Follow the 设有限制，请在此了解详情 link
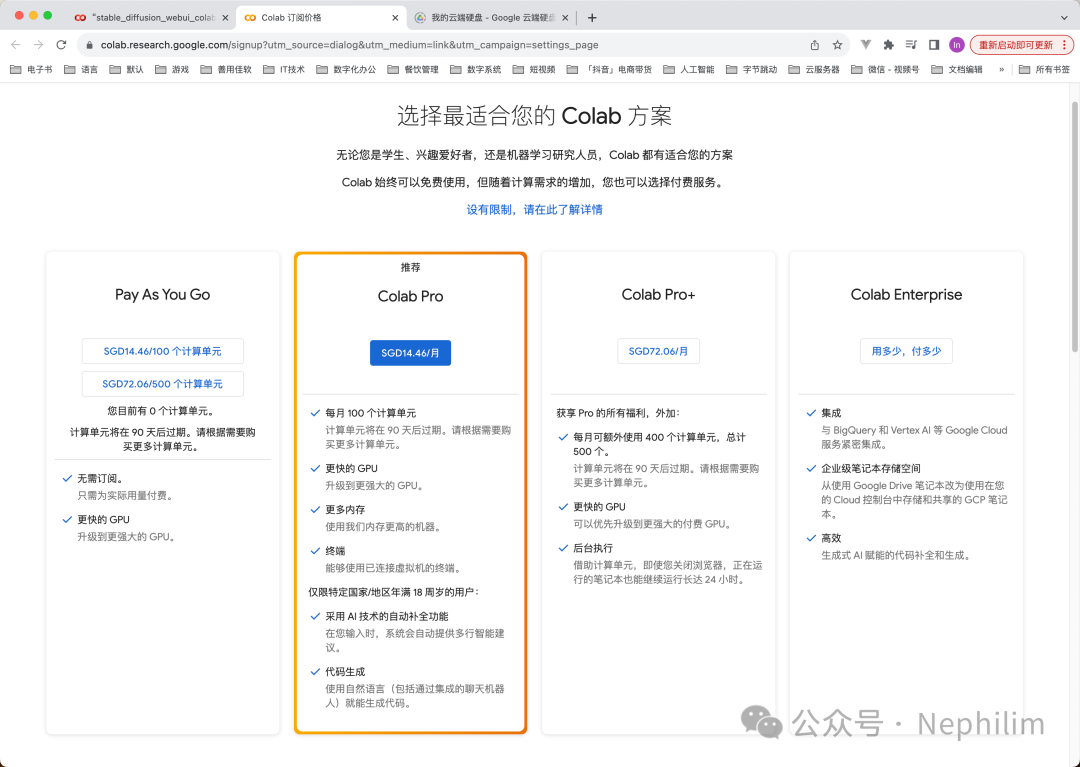Screen dimensions: 1080x767 coord(534,209)
